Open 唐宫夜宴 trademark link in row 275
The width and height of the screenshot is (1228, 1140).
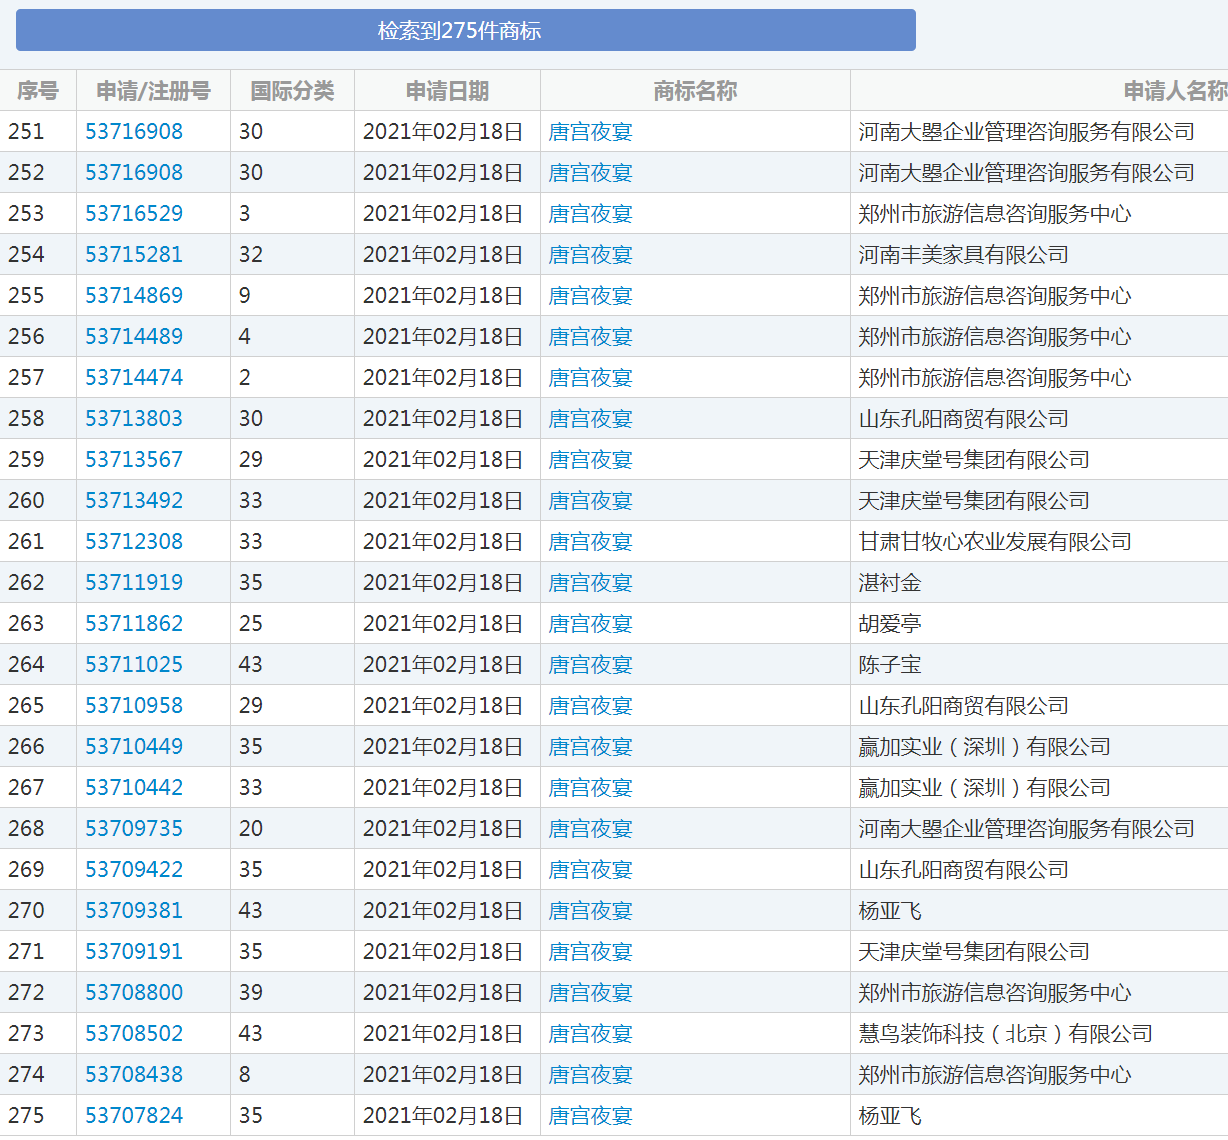tap(591, 1115)
